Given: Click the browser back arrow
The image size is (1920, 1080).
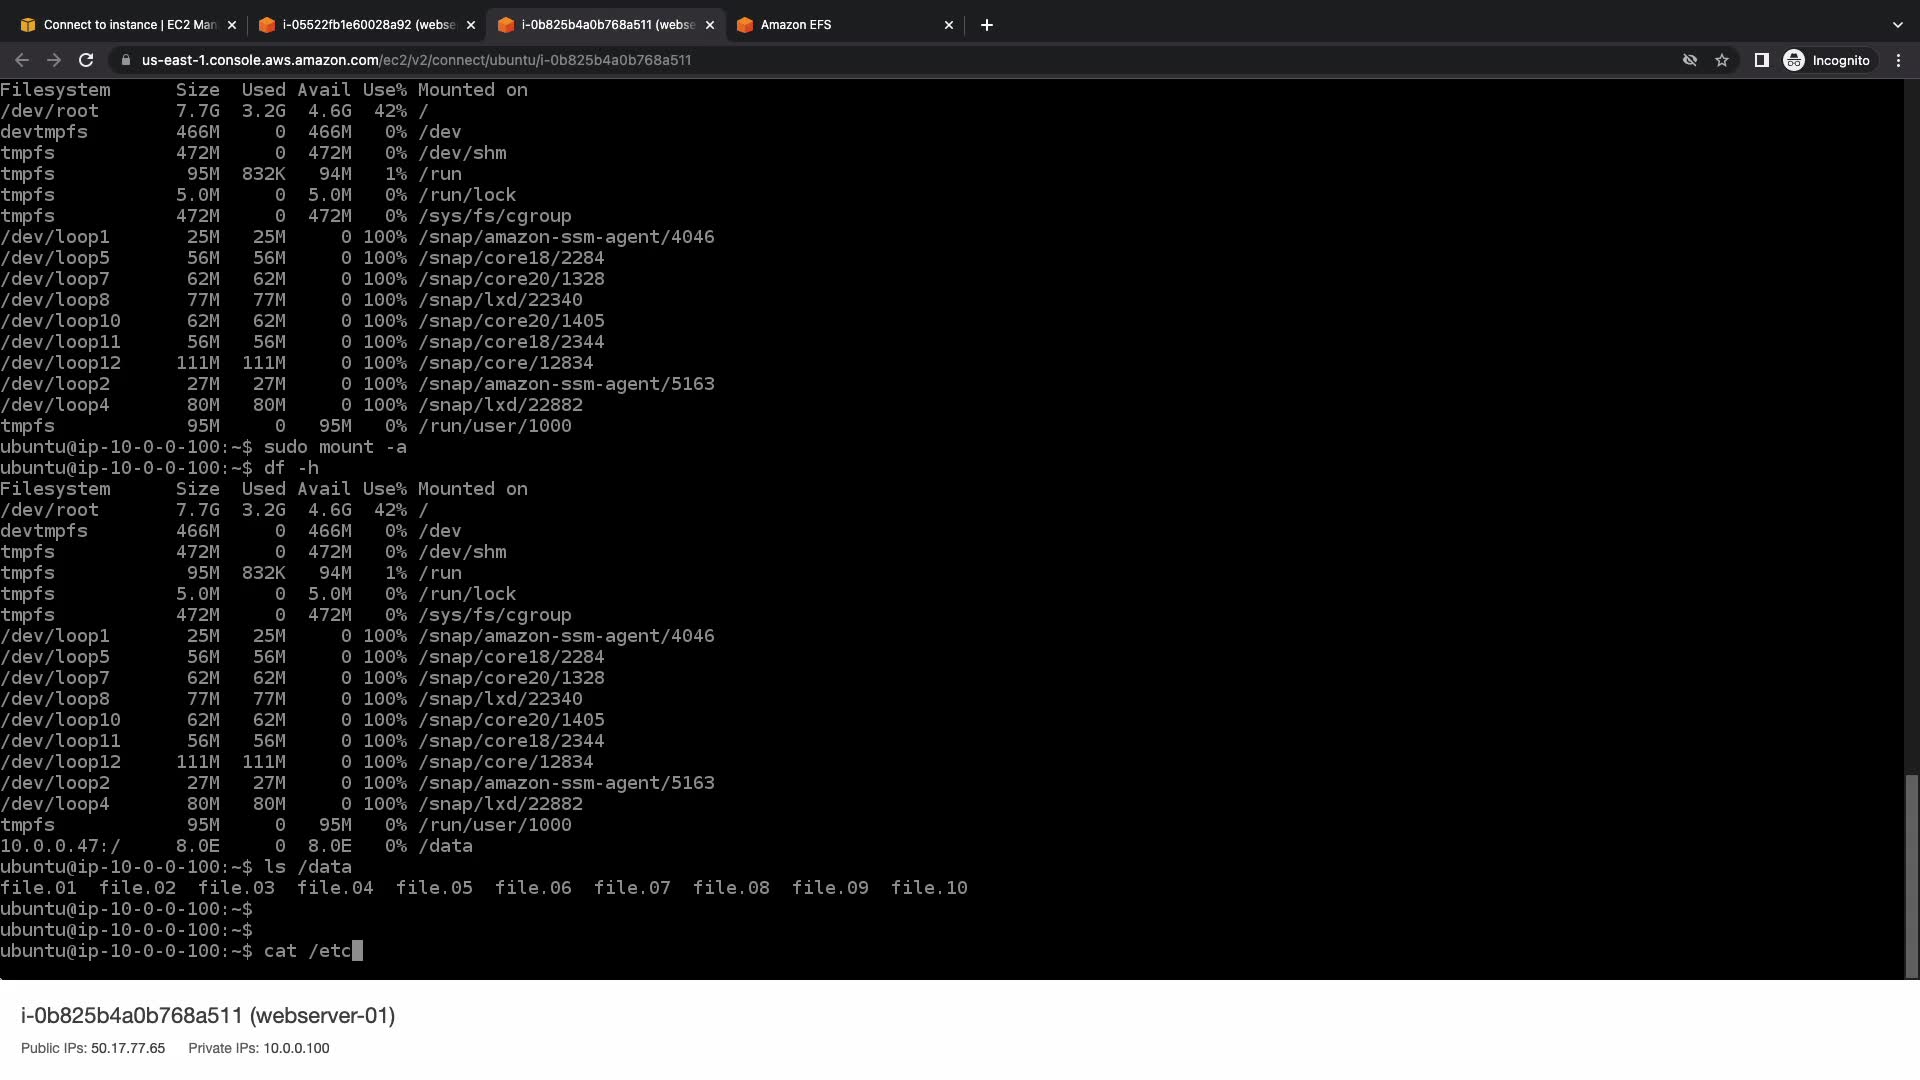Looking at the screenshot, I should [22, 60].
